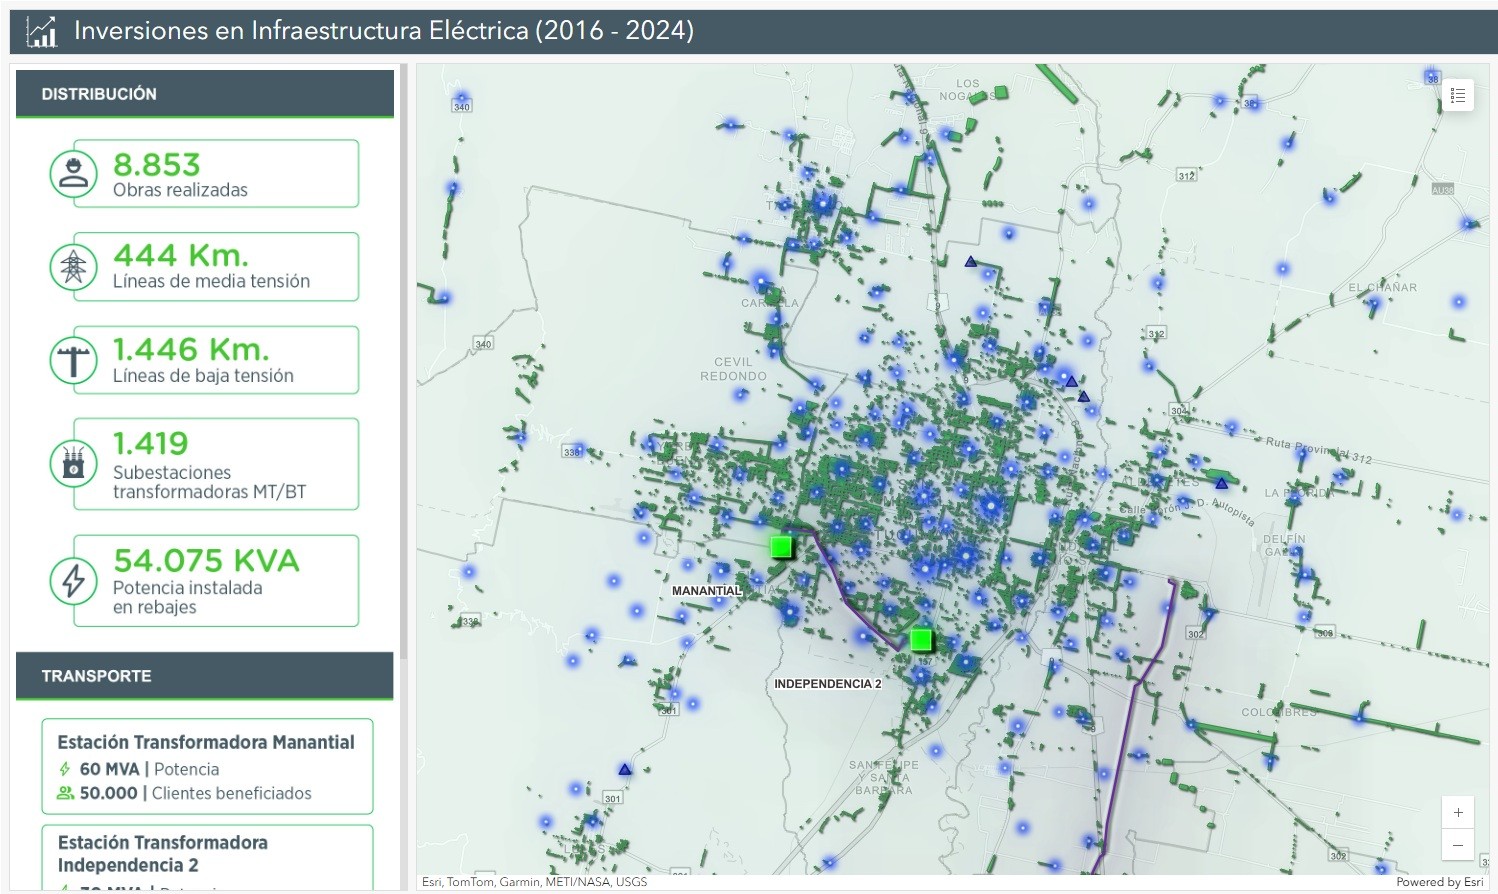Zoom out of the map
The width and height of the screenshot is (1498, 894).
click(x=1458, y=846)
